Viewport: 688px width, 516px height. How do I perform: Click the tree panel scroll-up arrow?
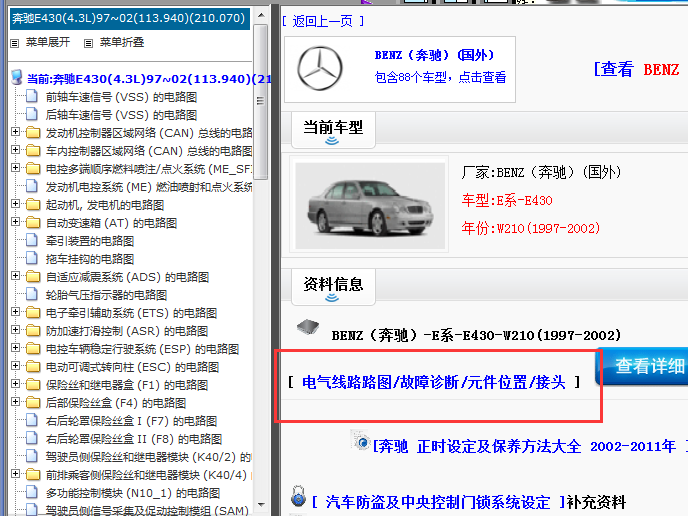tap(261, 15)
